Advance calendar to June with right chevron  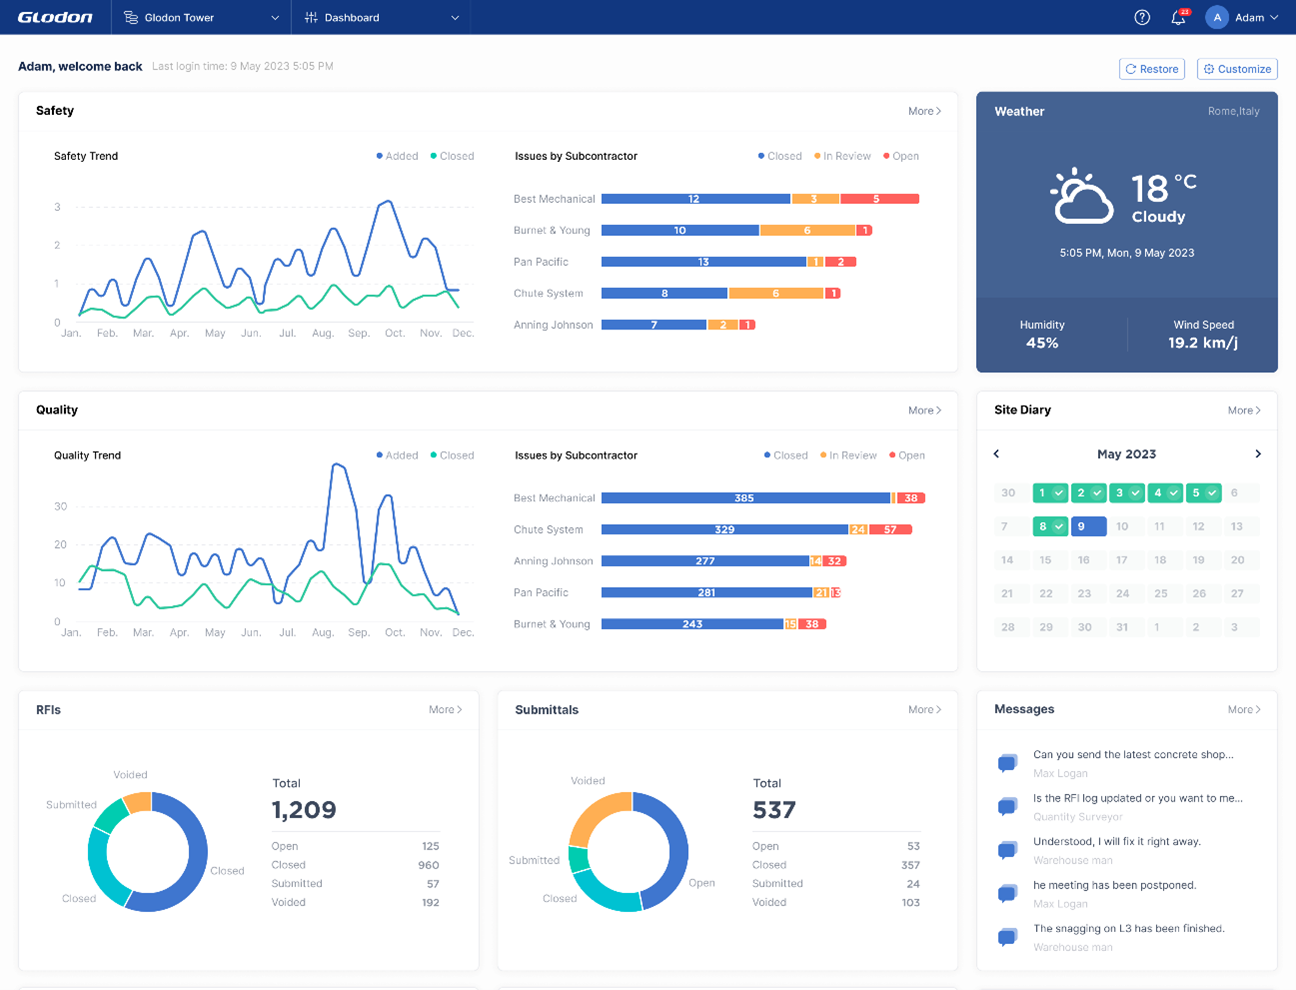click(1258, 453)
